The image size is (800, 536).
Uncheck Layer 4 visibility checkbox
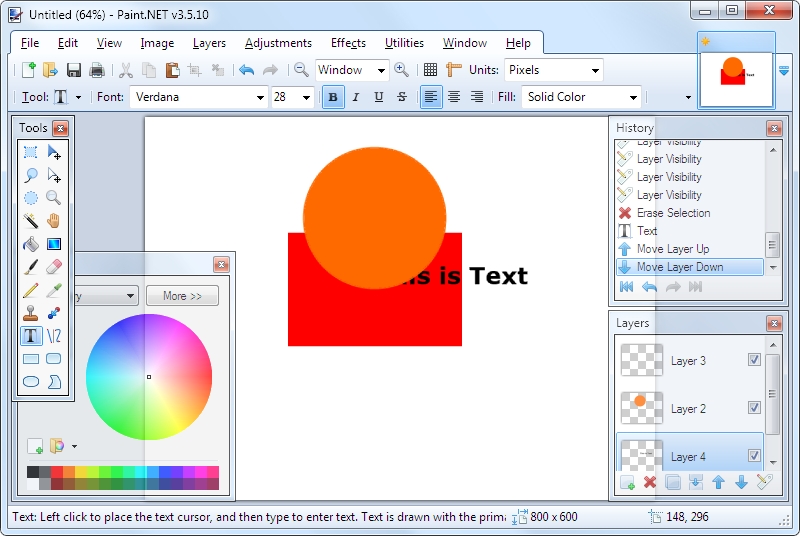tap(755, 456)
